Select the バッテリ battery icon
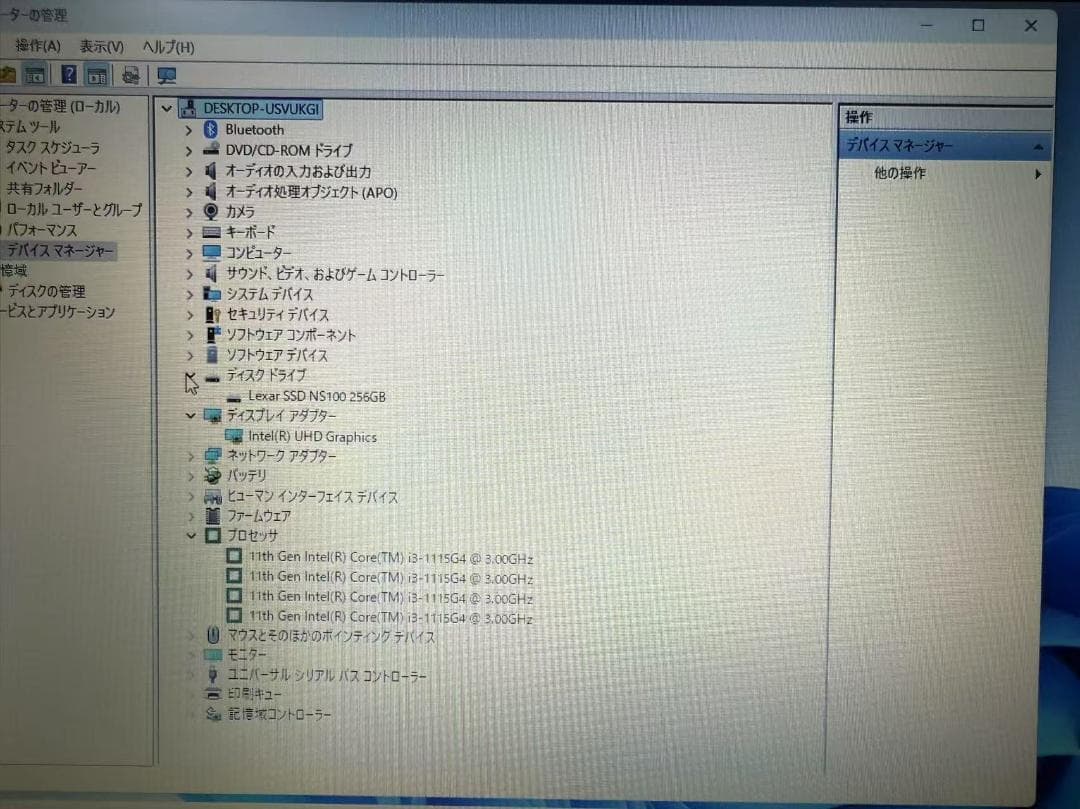 [212, 475]
